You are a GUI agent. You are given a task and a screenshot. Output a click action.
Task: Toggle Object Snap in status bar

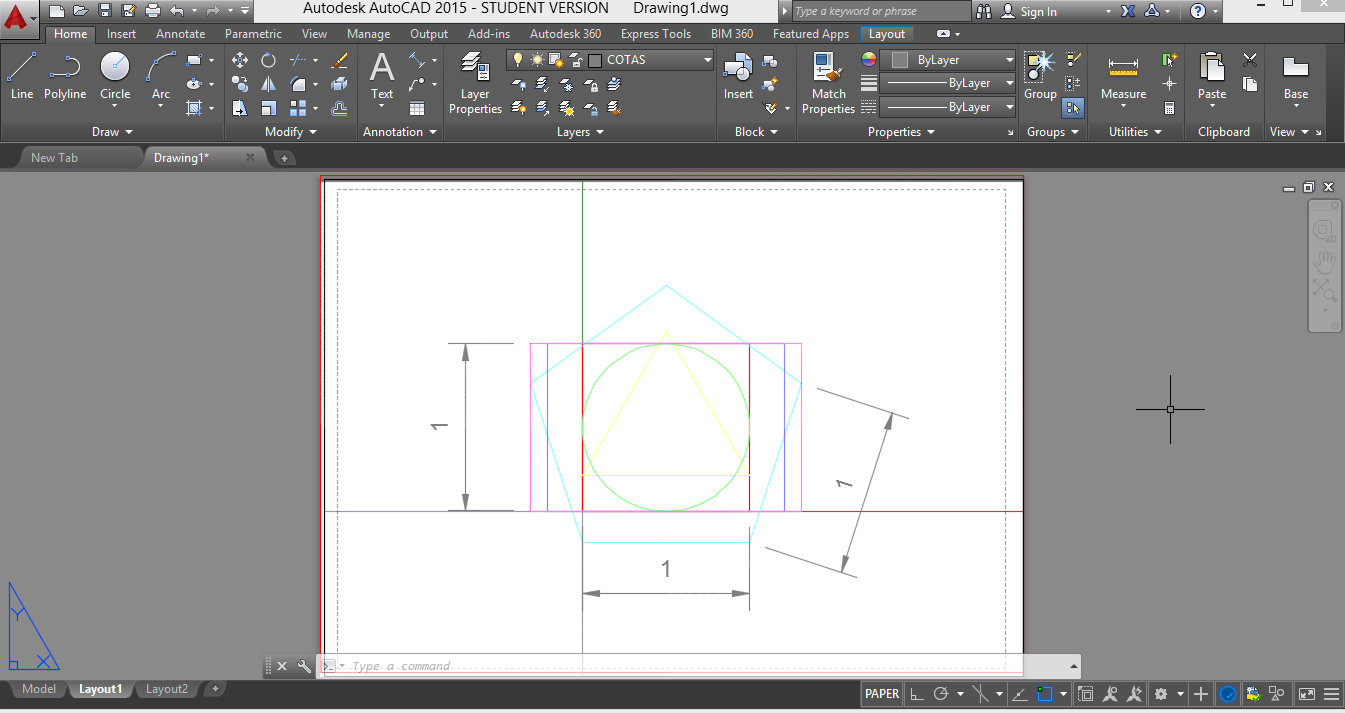tap(1045, 694)
